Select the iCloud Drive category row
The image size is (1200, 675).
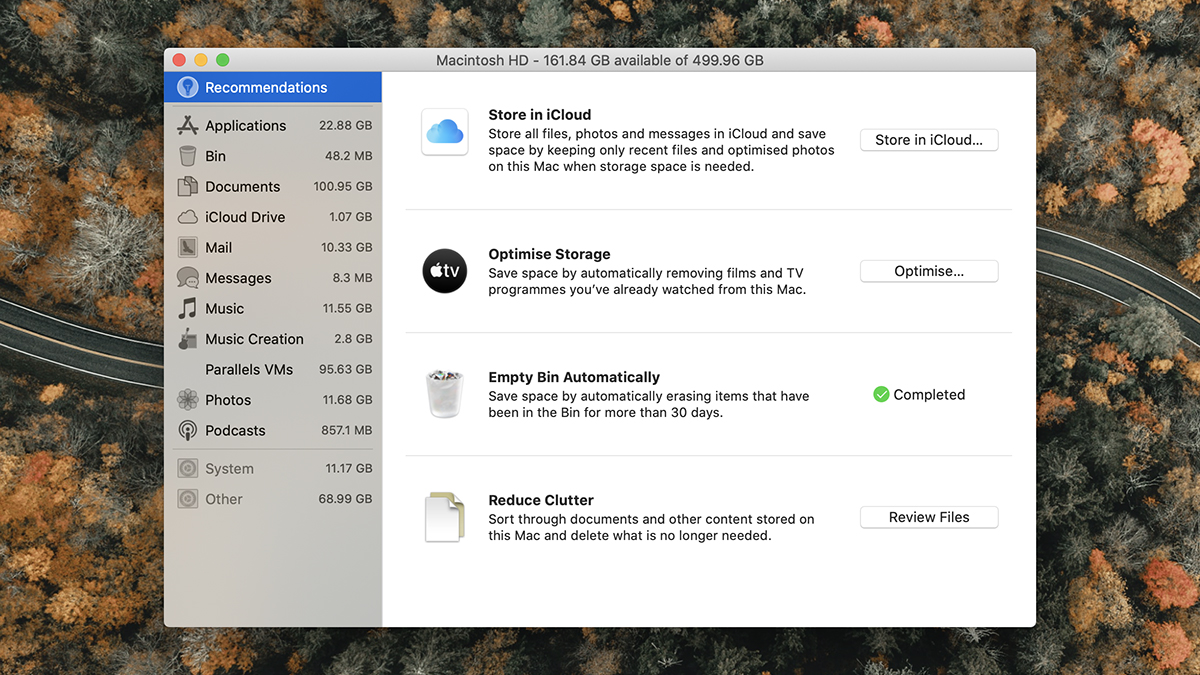pos(273,217)
